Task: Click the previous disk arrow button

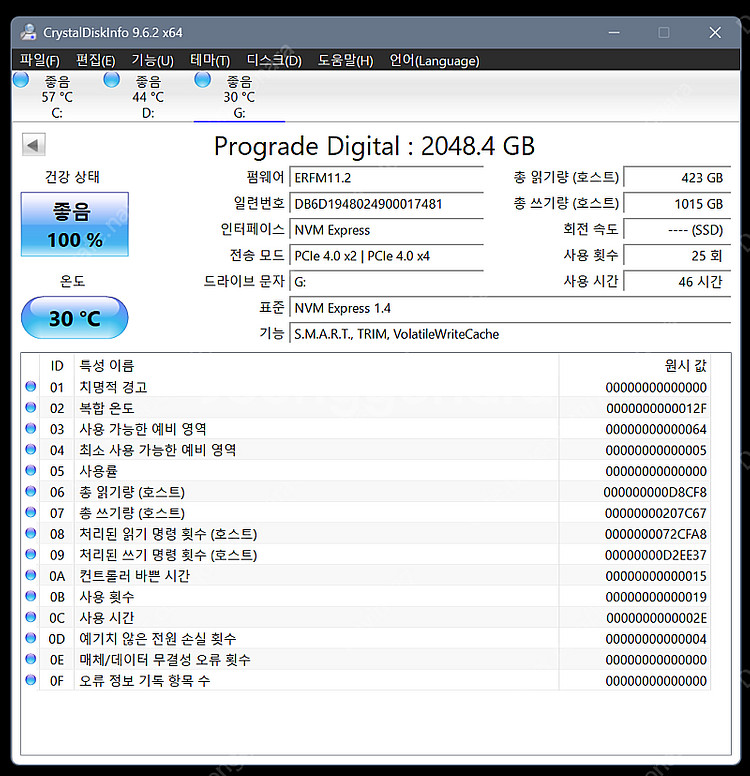Action: (x=34, y=145)
